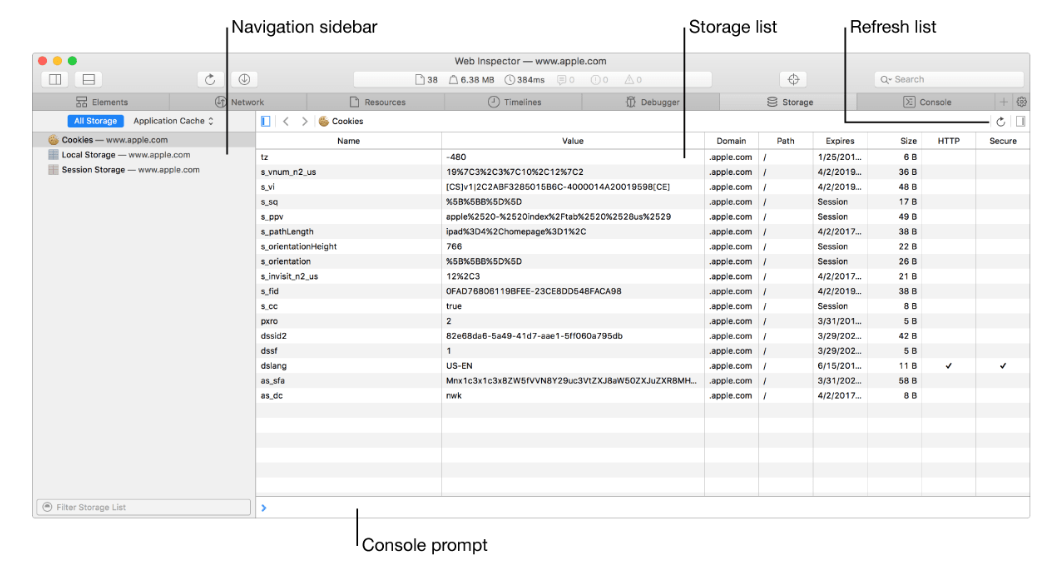Select Local Storage — www.apple.com
Image resolution: width=1062 pixels, height=567 pixels.
[144, 154]
